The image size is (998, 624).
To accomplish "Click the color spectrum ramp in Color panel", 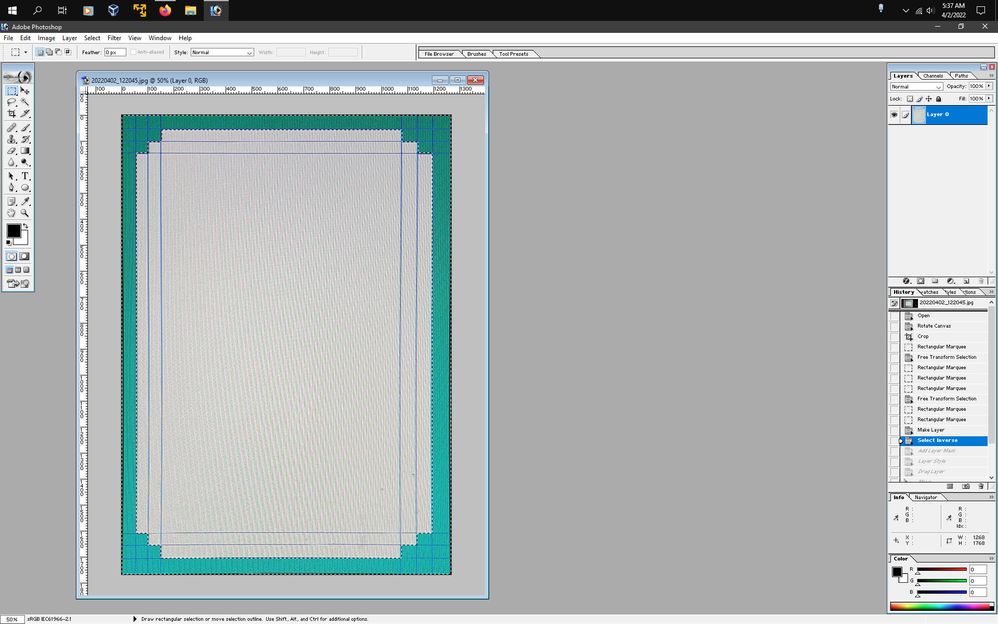I will [941, 606].
